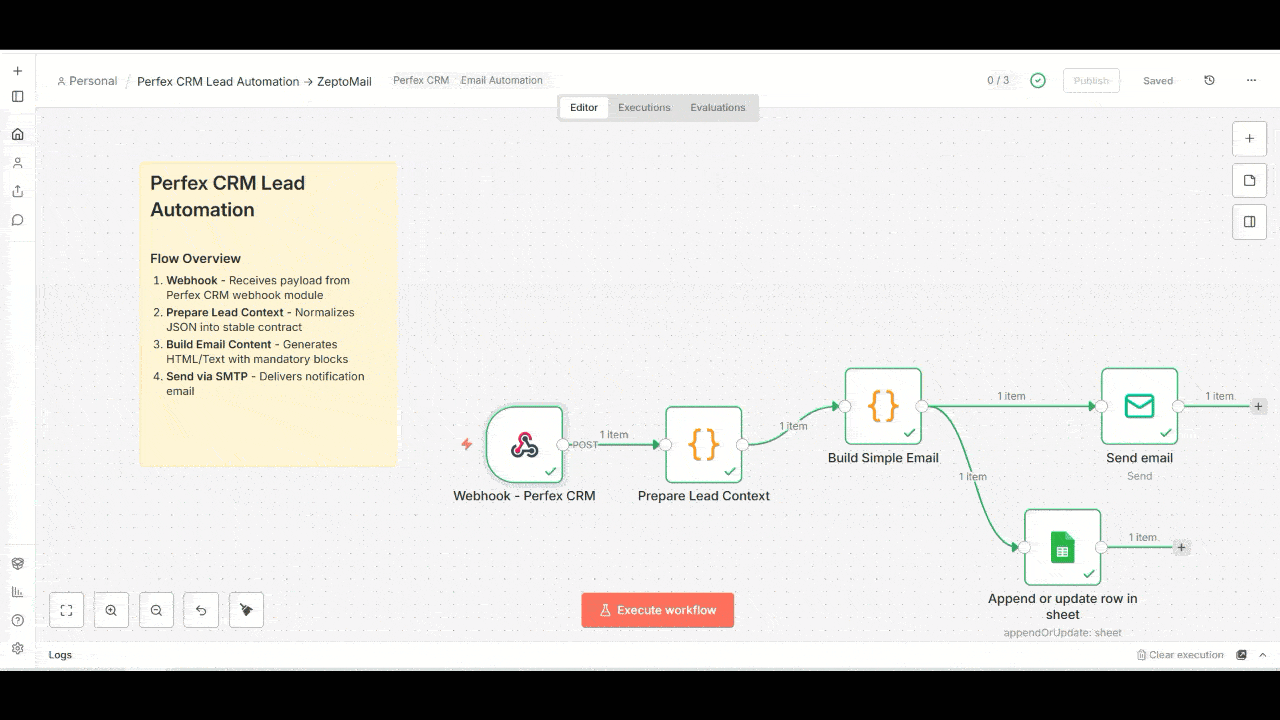Screen dimensions: 1280x720
Task: Open the Home overview icon
Action: point(17,134)
